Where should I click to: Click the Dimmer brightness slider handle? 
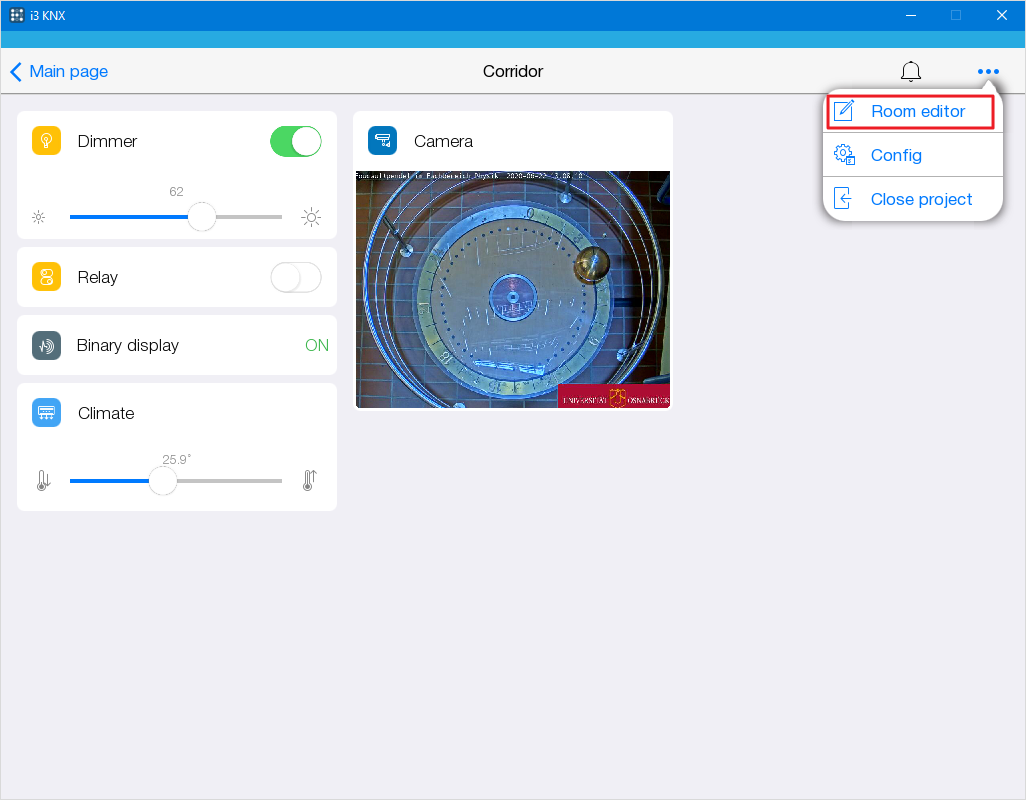(202, 217)
